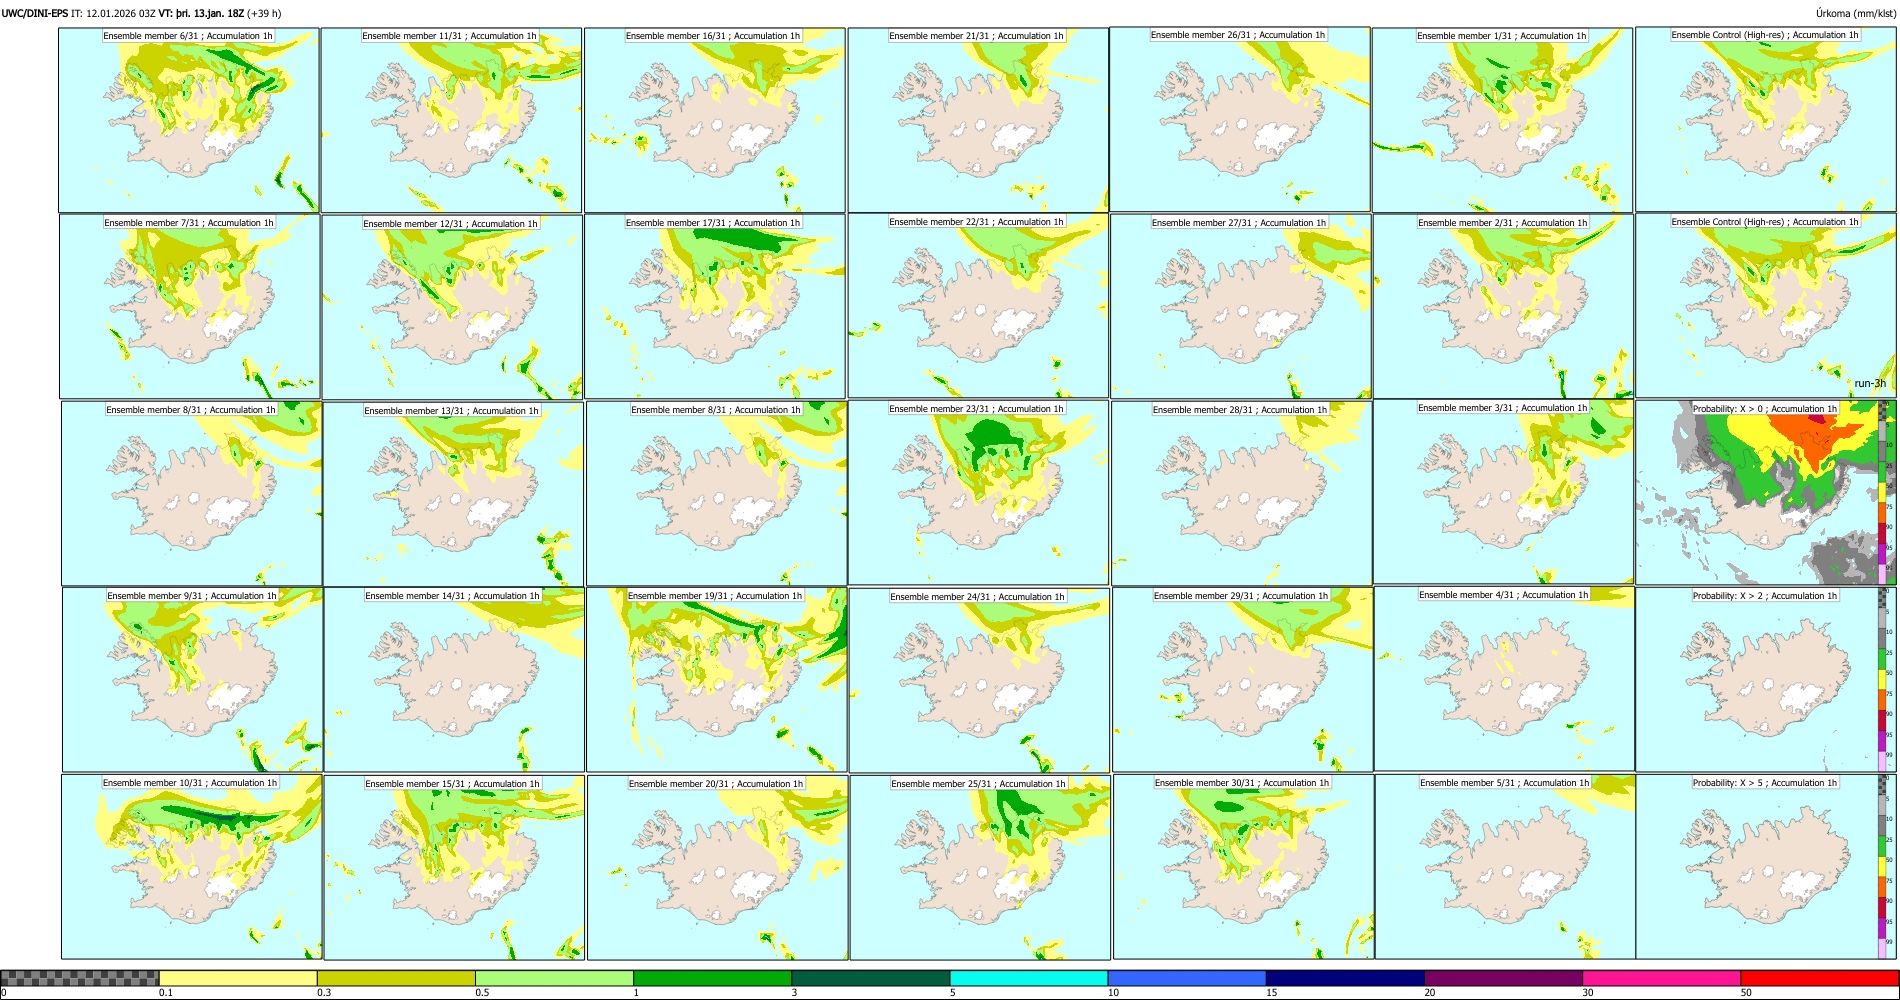Open the Ensemble member 13/31 map

tap(453, 494)
